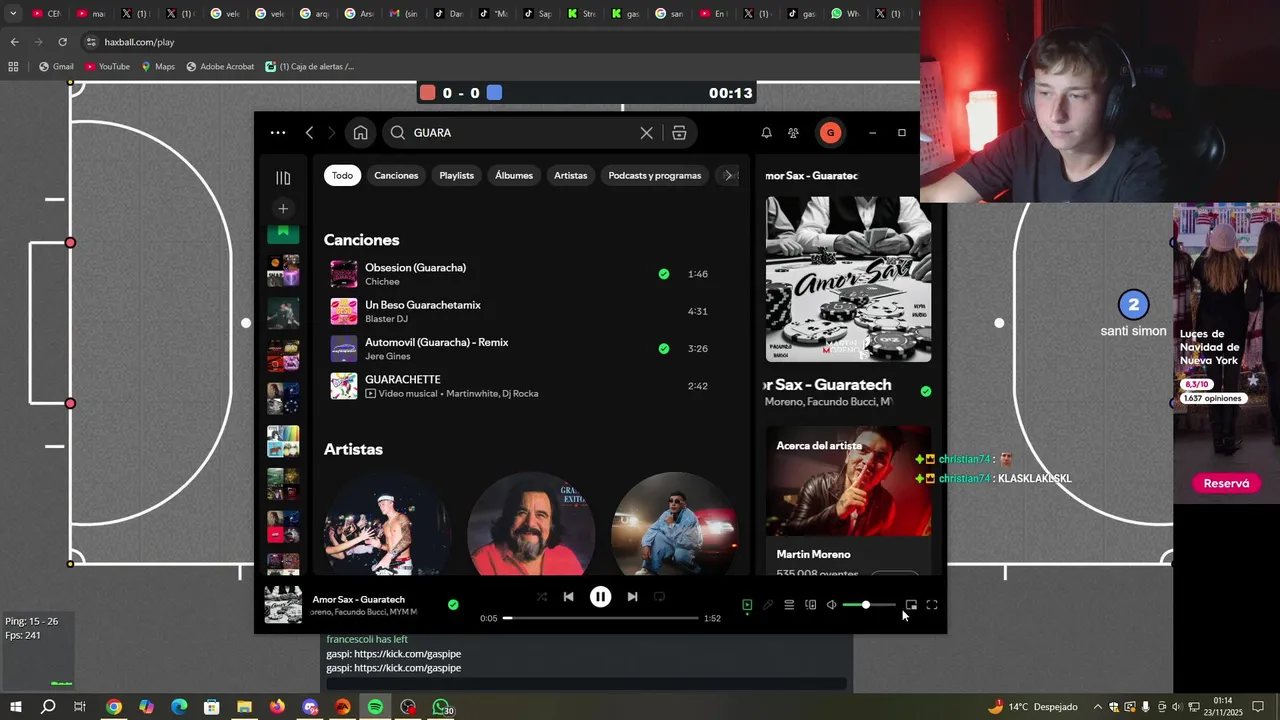
Task: Clear the GUARA search text
Action: [647, 133]
